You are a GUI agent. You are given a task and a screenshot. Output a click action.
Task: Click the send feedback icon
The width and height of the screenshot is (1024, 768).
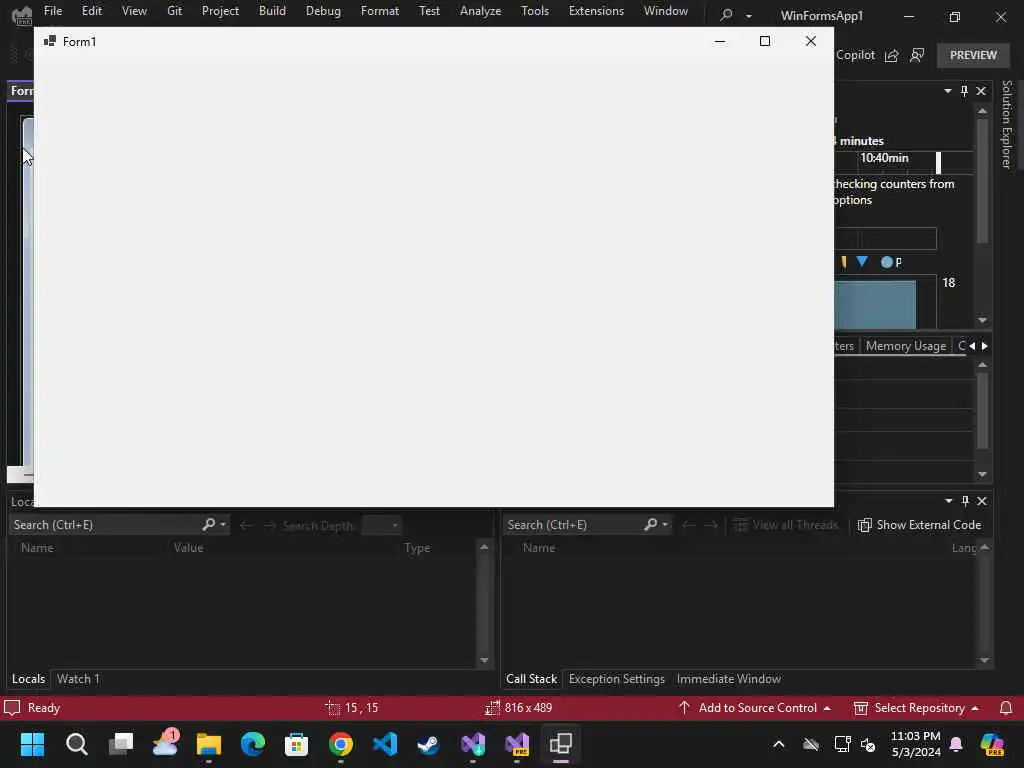pos(917,56)
